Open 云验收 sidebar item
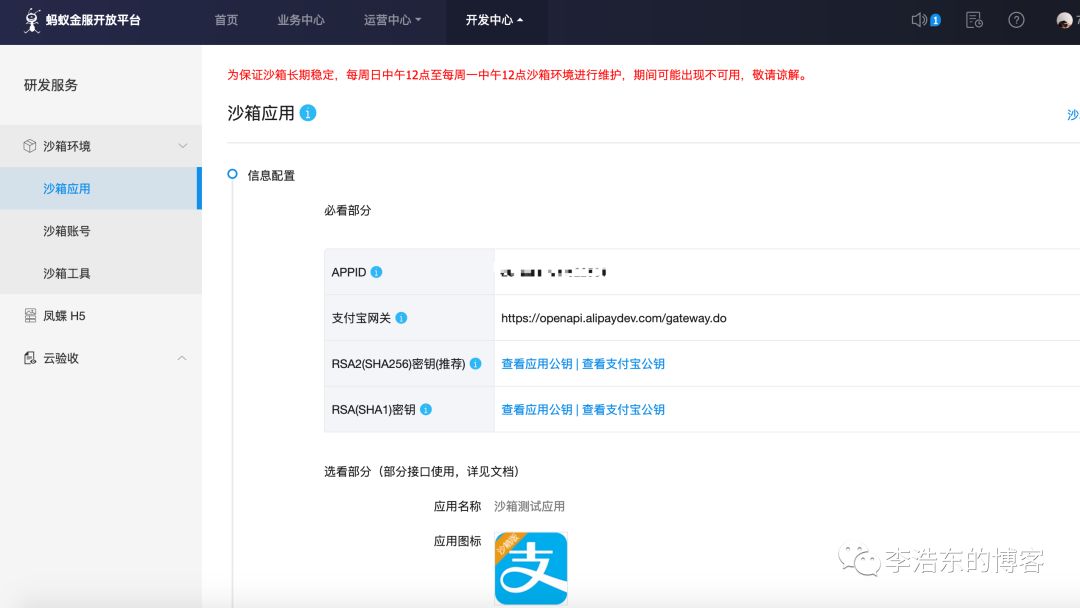This screenshot has width=1080, height=608. pyautogui.click(x=101, y=358)
